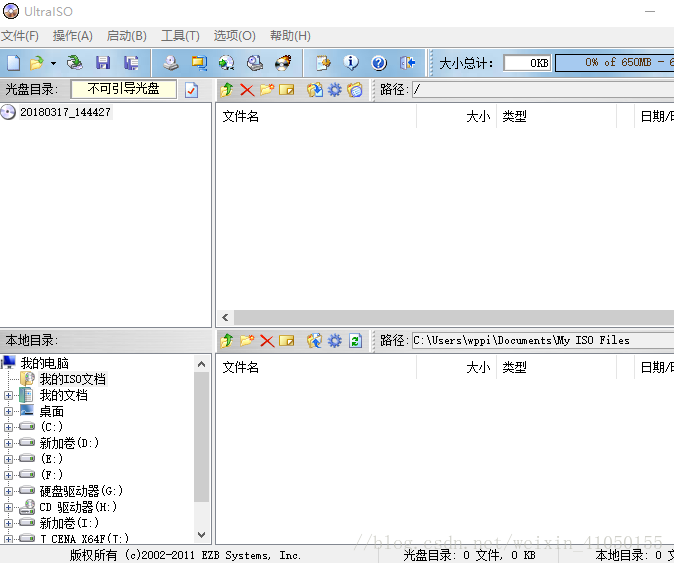Image resolution: width=674 pixels, height=563 pixels.
Task: Expand the (F:) drive node
Action: point(8,475)
